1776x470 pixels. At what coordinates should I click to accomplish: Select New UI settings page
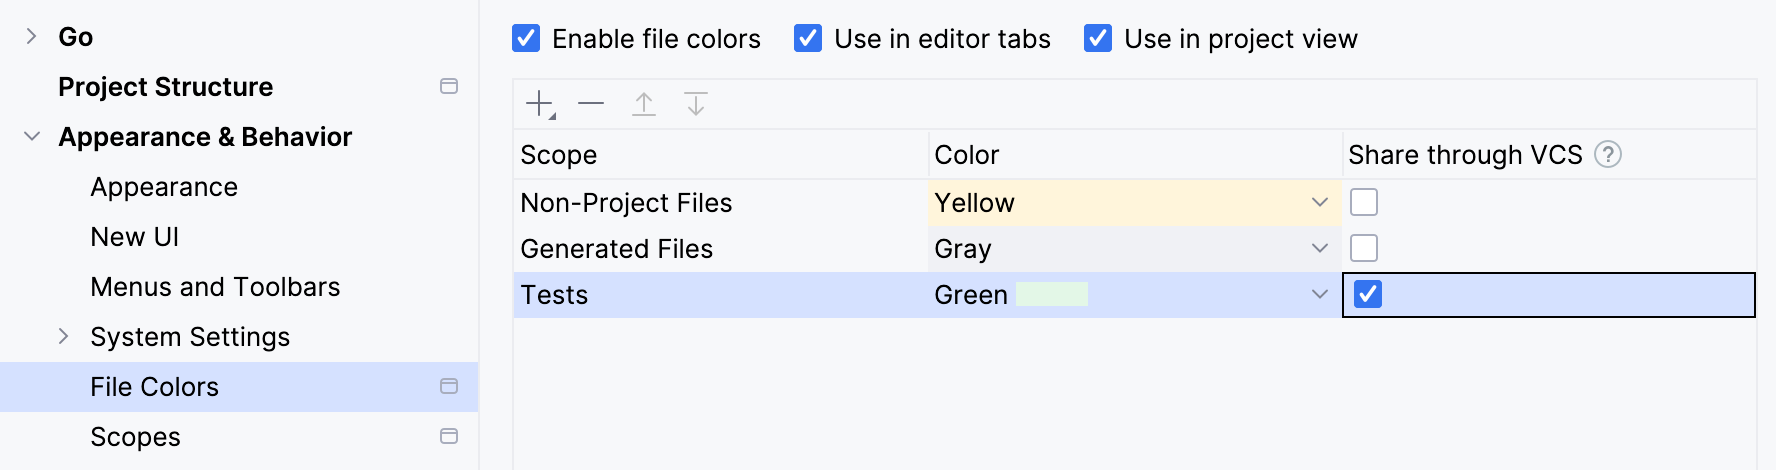[134, 237]
